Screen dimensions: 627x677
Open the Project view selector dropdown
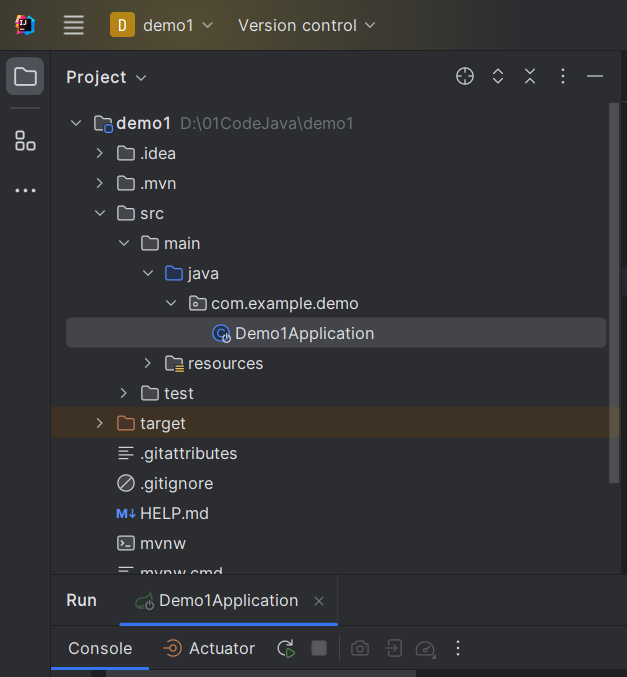[x=106, y=77]
